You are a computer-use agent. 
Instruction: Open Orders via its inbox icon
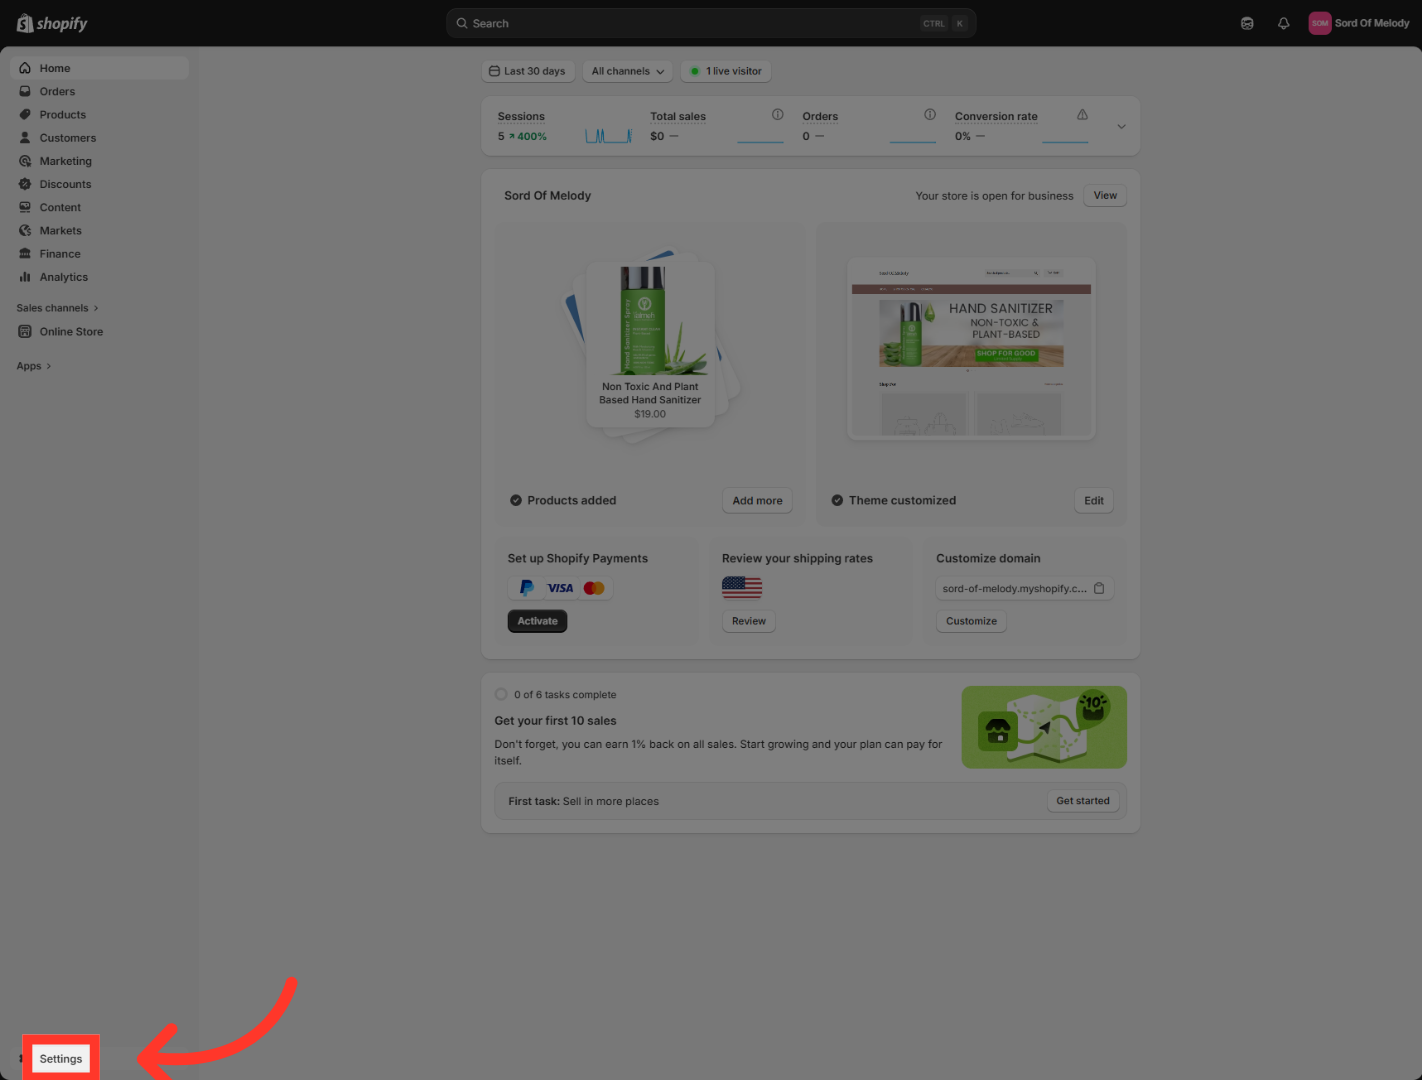(25, 91)
